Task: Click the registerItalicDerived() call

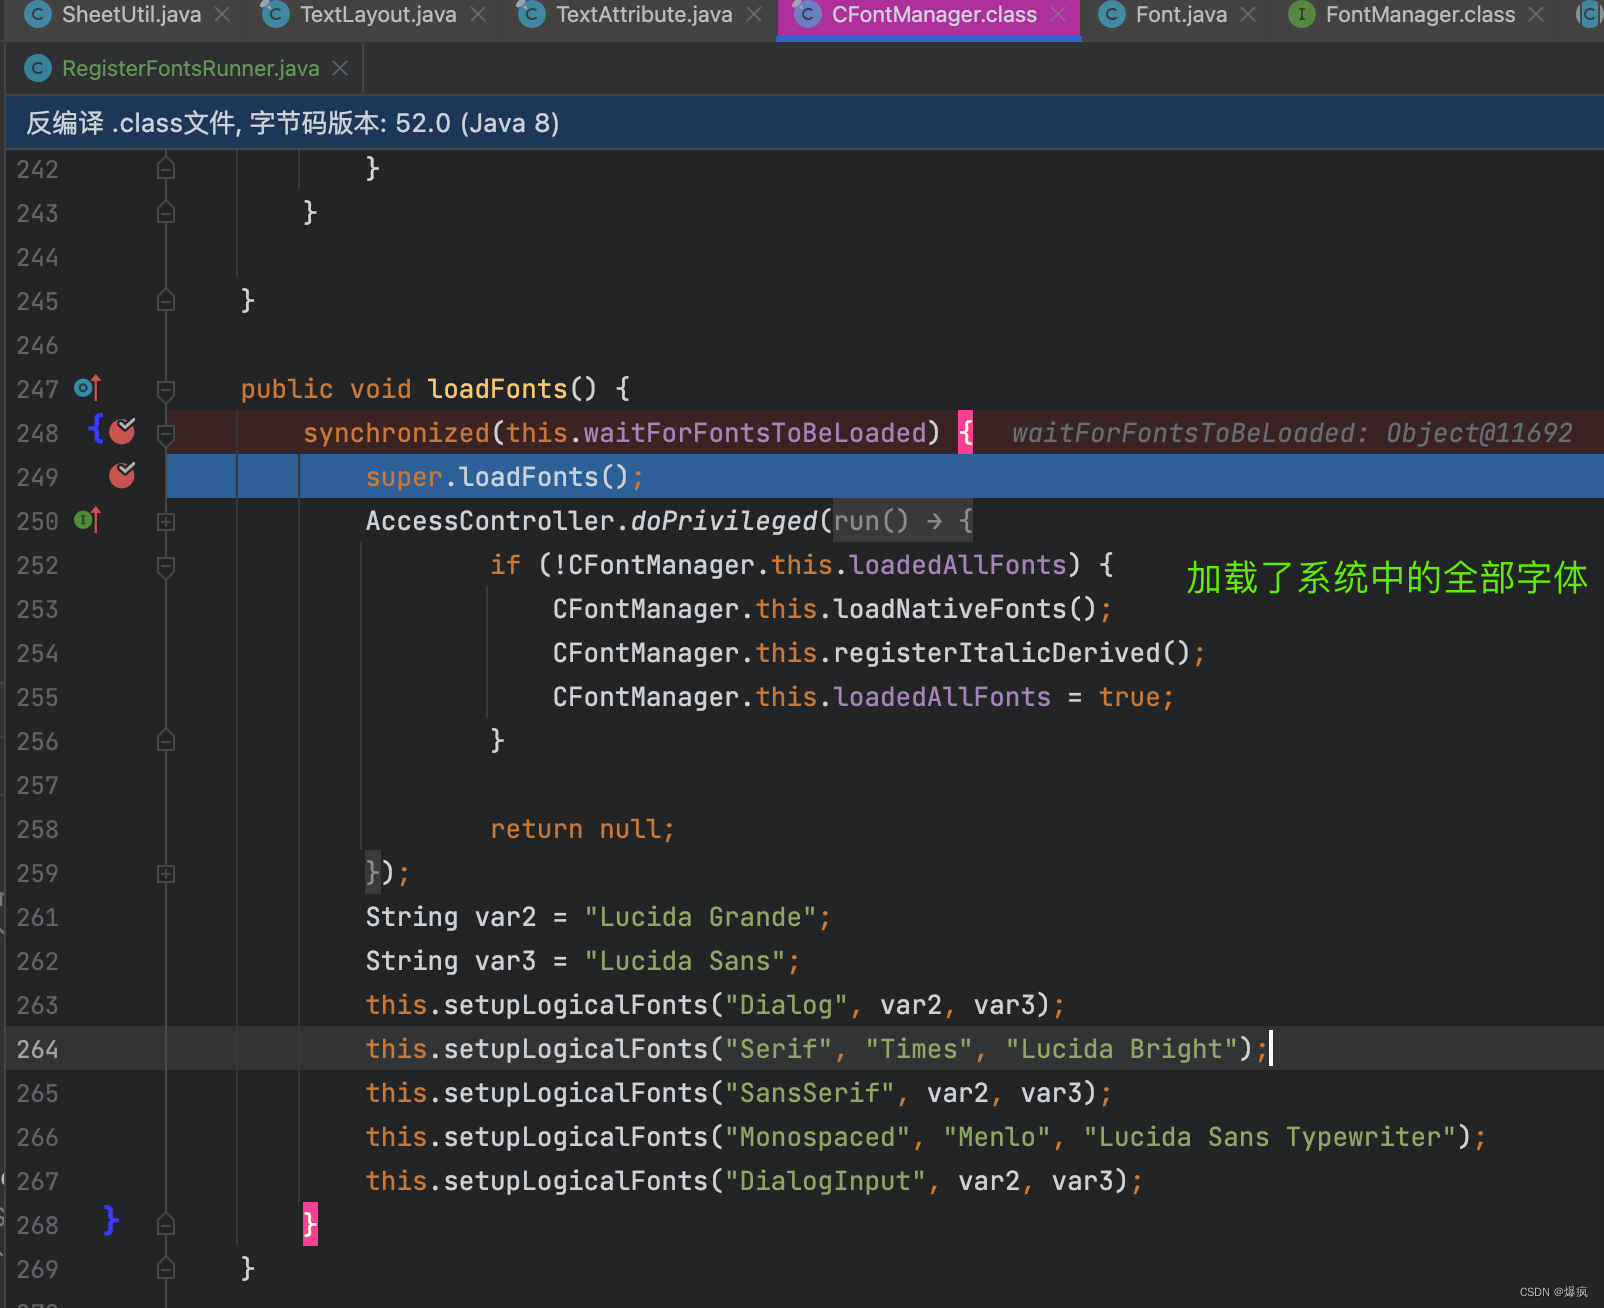Action: 1012,653
